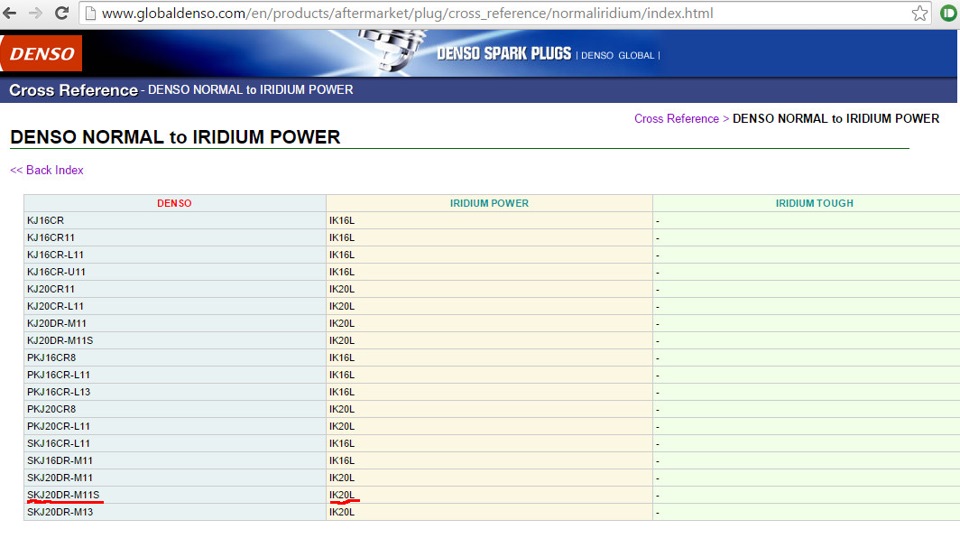Image resolution: width=960 pixels, height=557 pixels.
Task: Select the KJ20DR-M11S cell
Action: 174,340
